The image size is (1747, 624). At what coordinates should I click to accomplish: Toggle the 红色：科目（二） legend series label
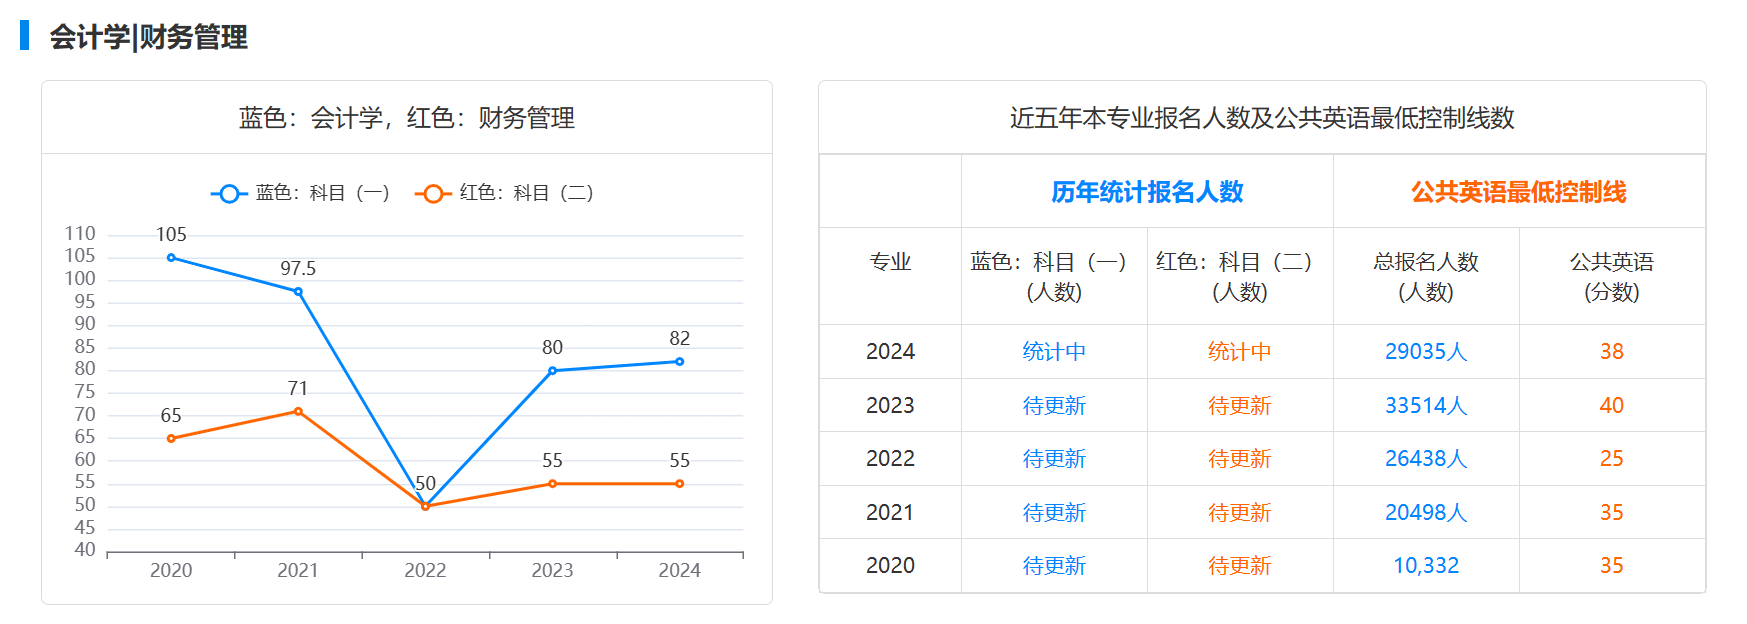526,193
